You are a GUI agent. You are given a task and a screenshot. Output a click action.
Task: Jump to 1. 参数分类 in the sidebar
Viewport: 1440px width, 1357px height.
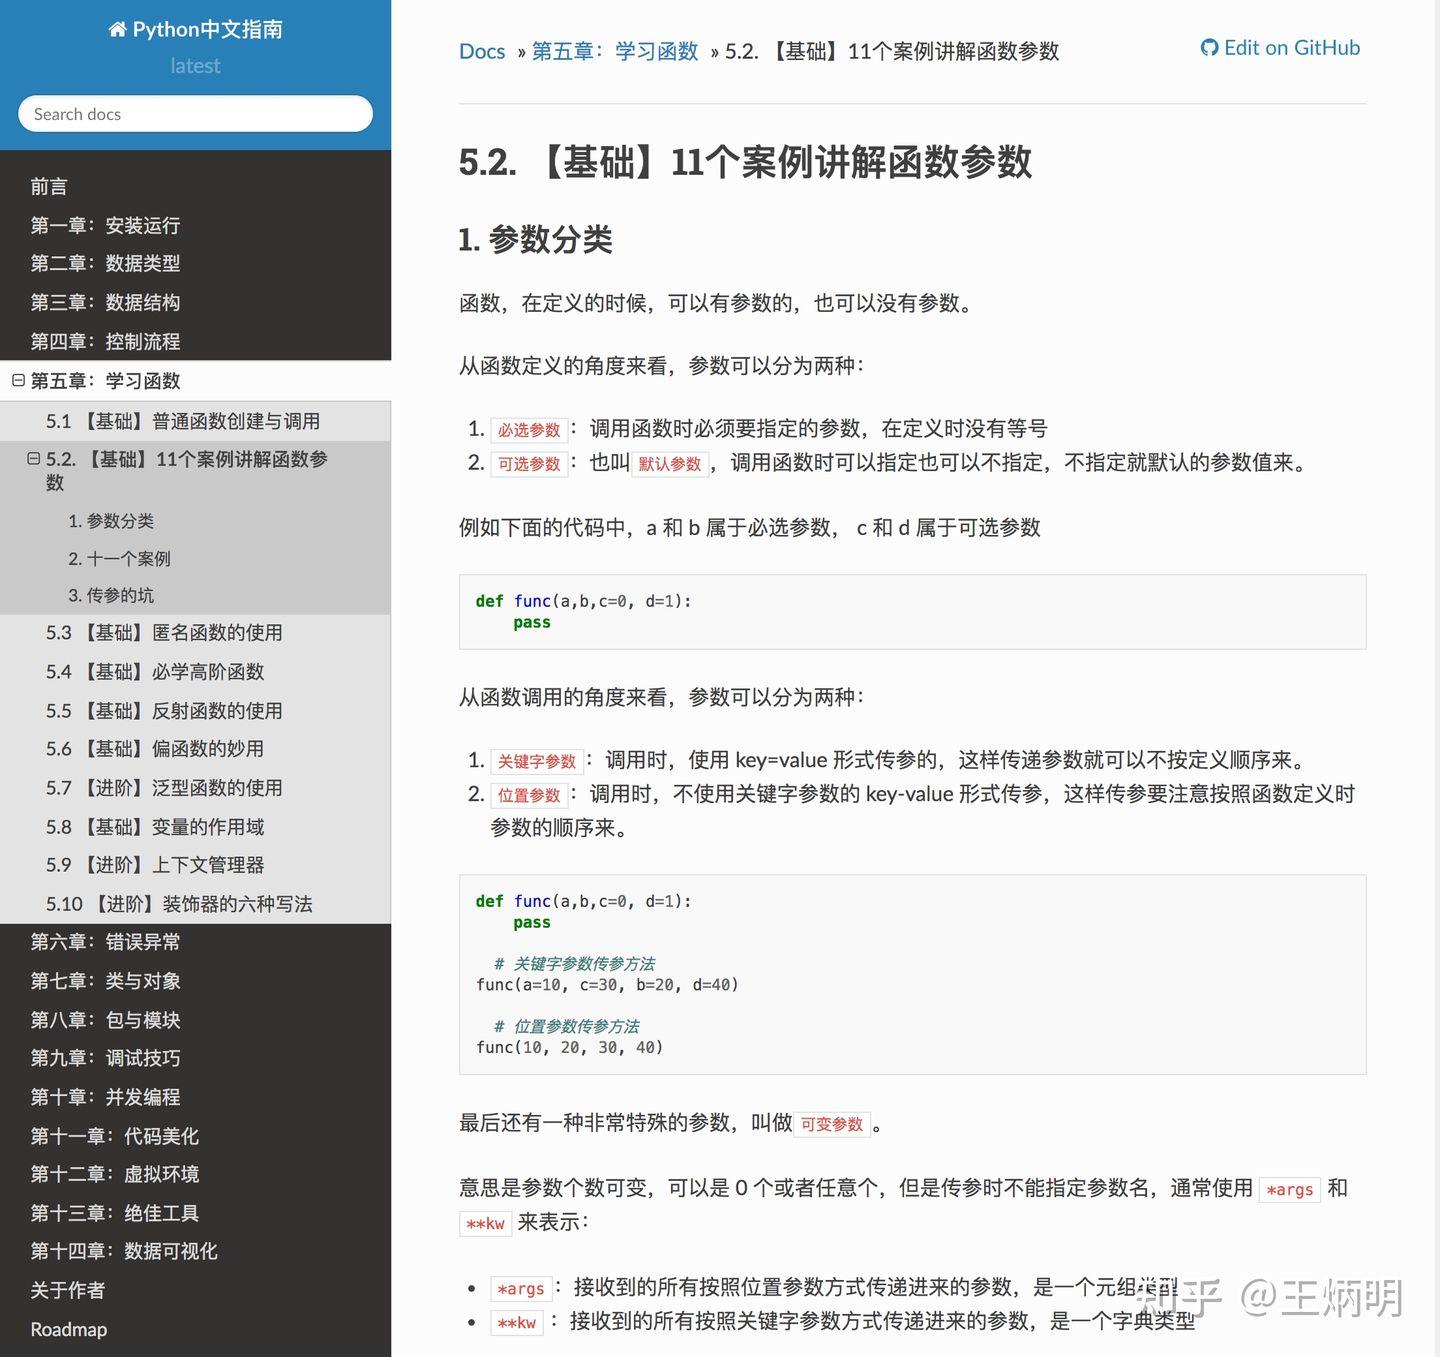[113, 520]
